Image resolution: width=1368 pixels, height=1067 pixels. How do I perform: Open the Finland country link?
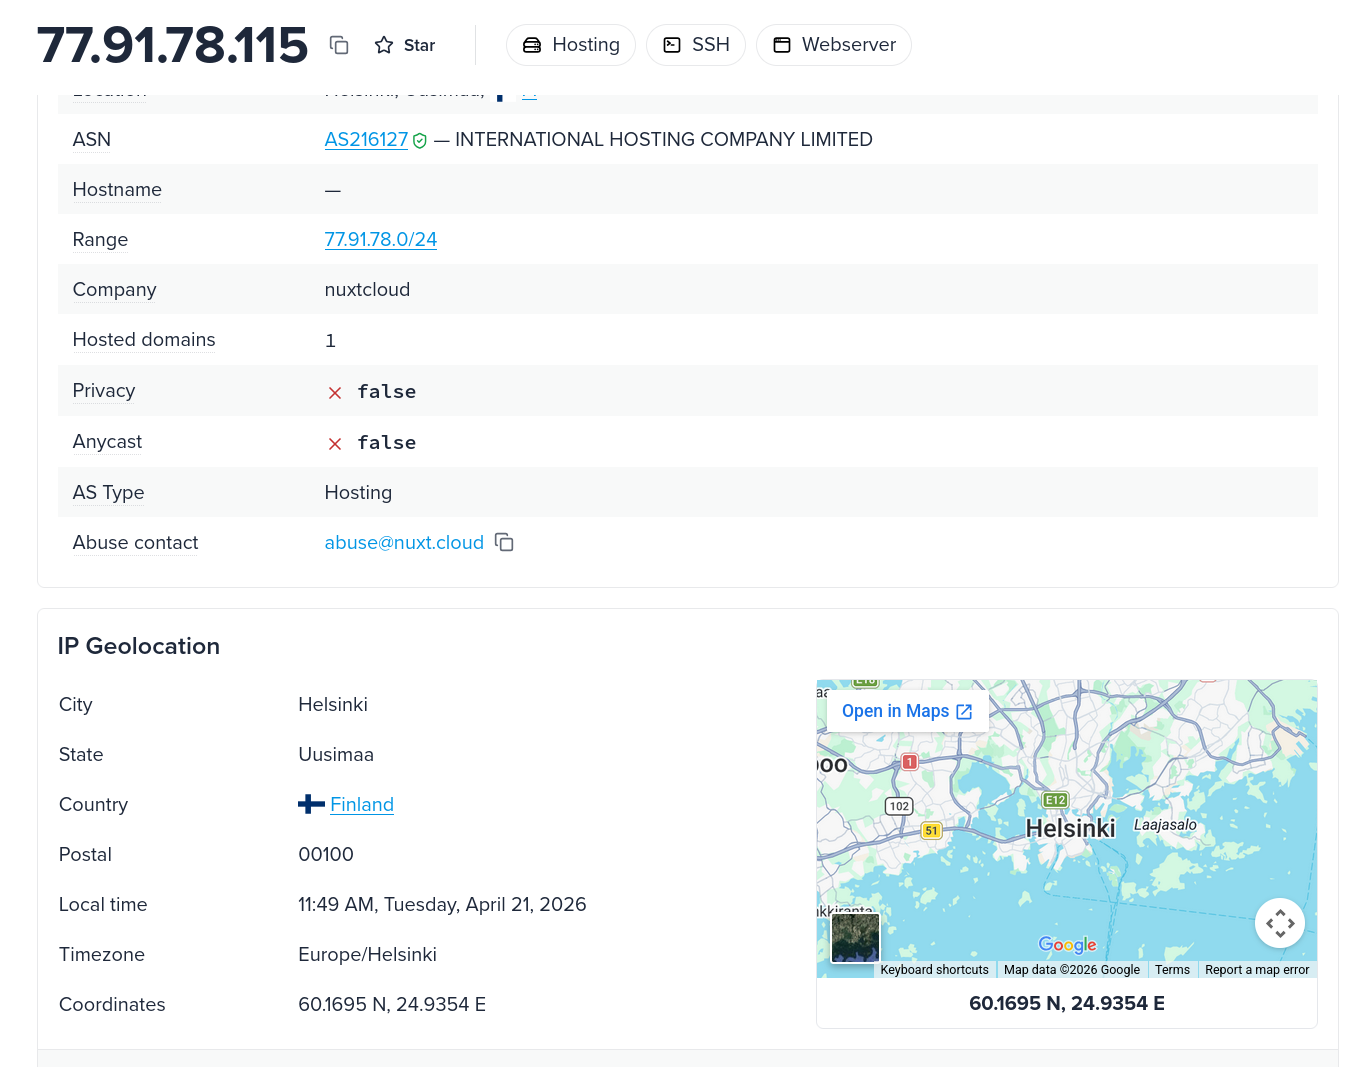(362, 805)
